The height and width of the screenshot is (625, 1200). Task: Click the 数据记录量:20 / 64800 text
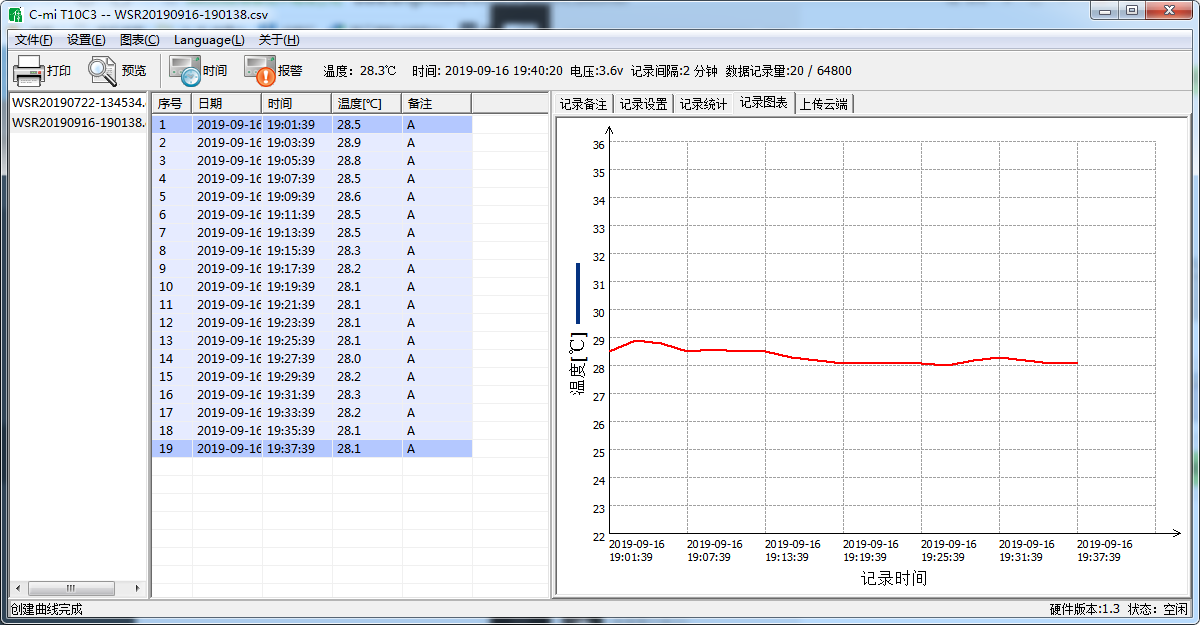(x=789, y=71)
